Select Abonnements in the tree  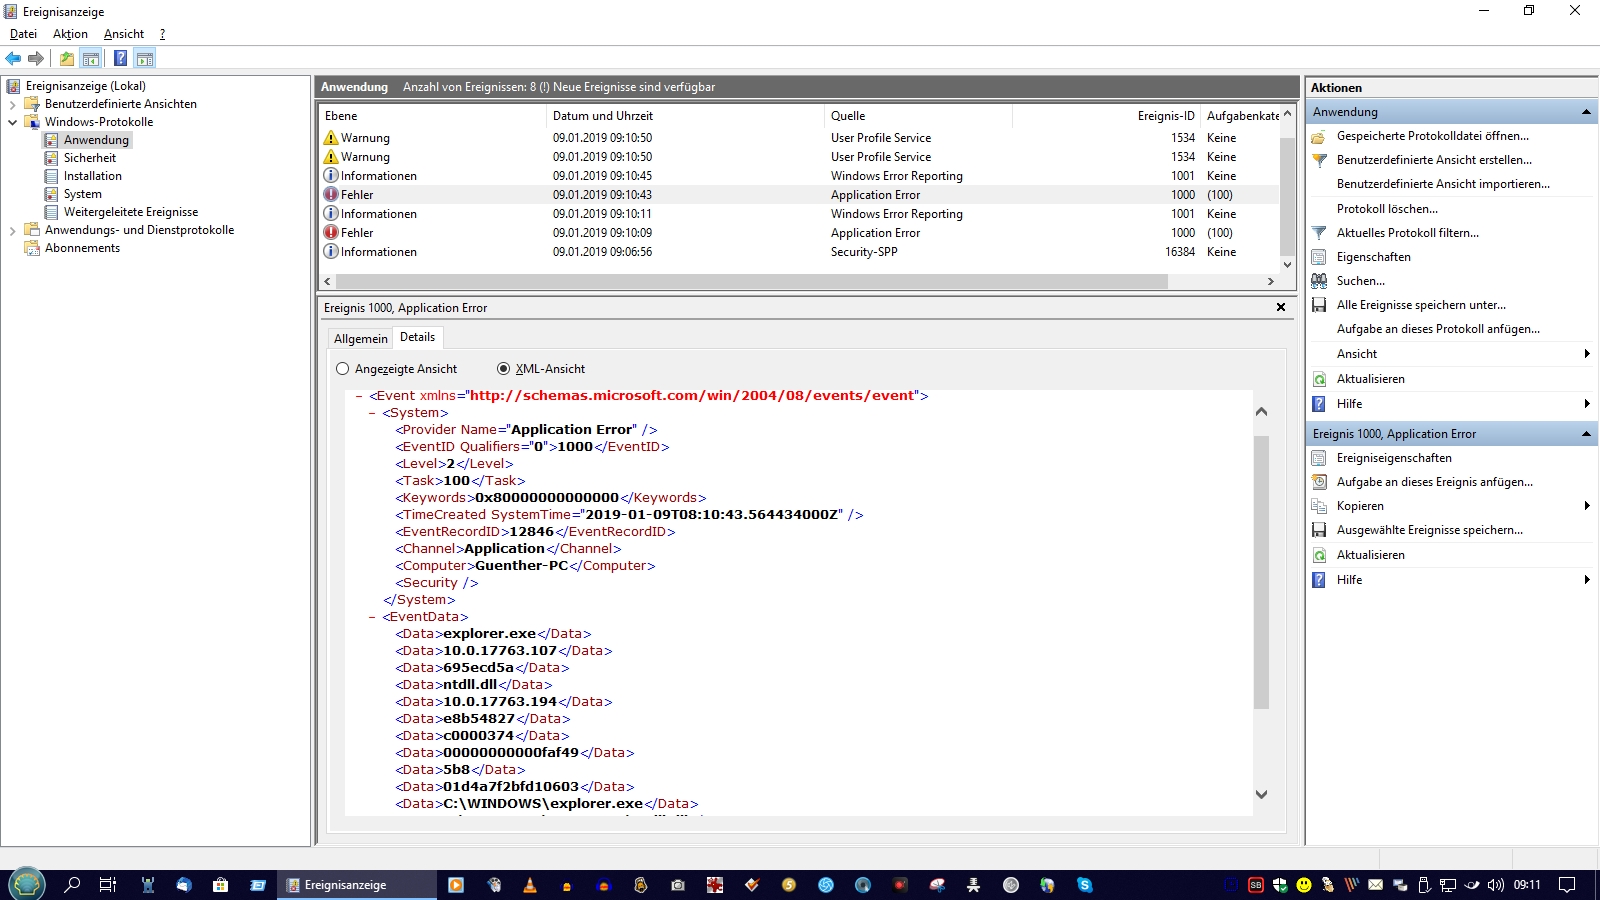pos(82,248)
